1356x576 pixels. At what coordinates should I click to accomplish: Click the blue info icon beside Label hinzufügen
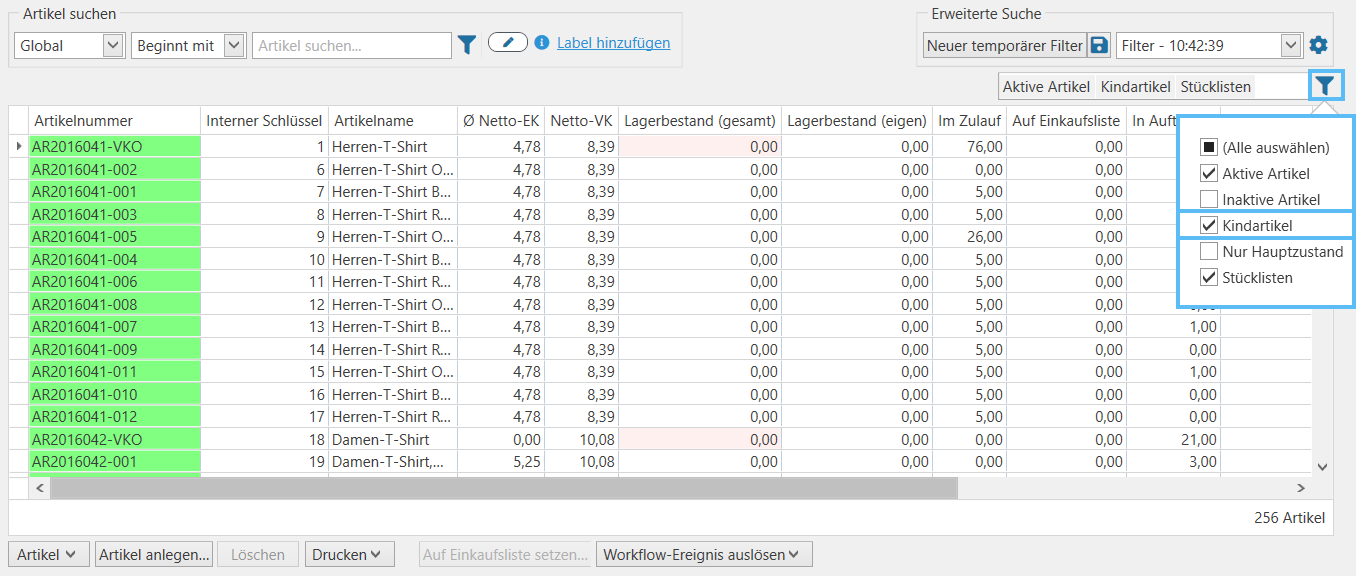(542, 43)
